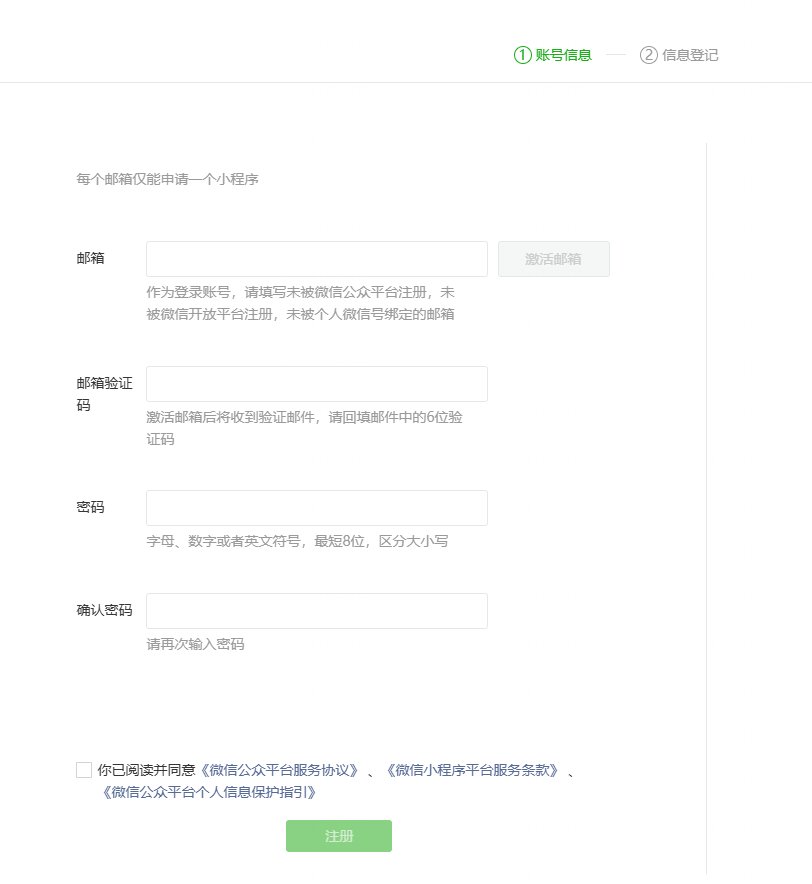
Task: Click the 激活邮箱 button
Action: [x=554, y=259]
